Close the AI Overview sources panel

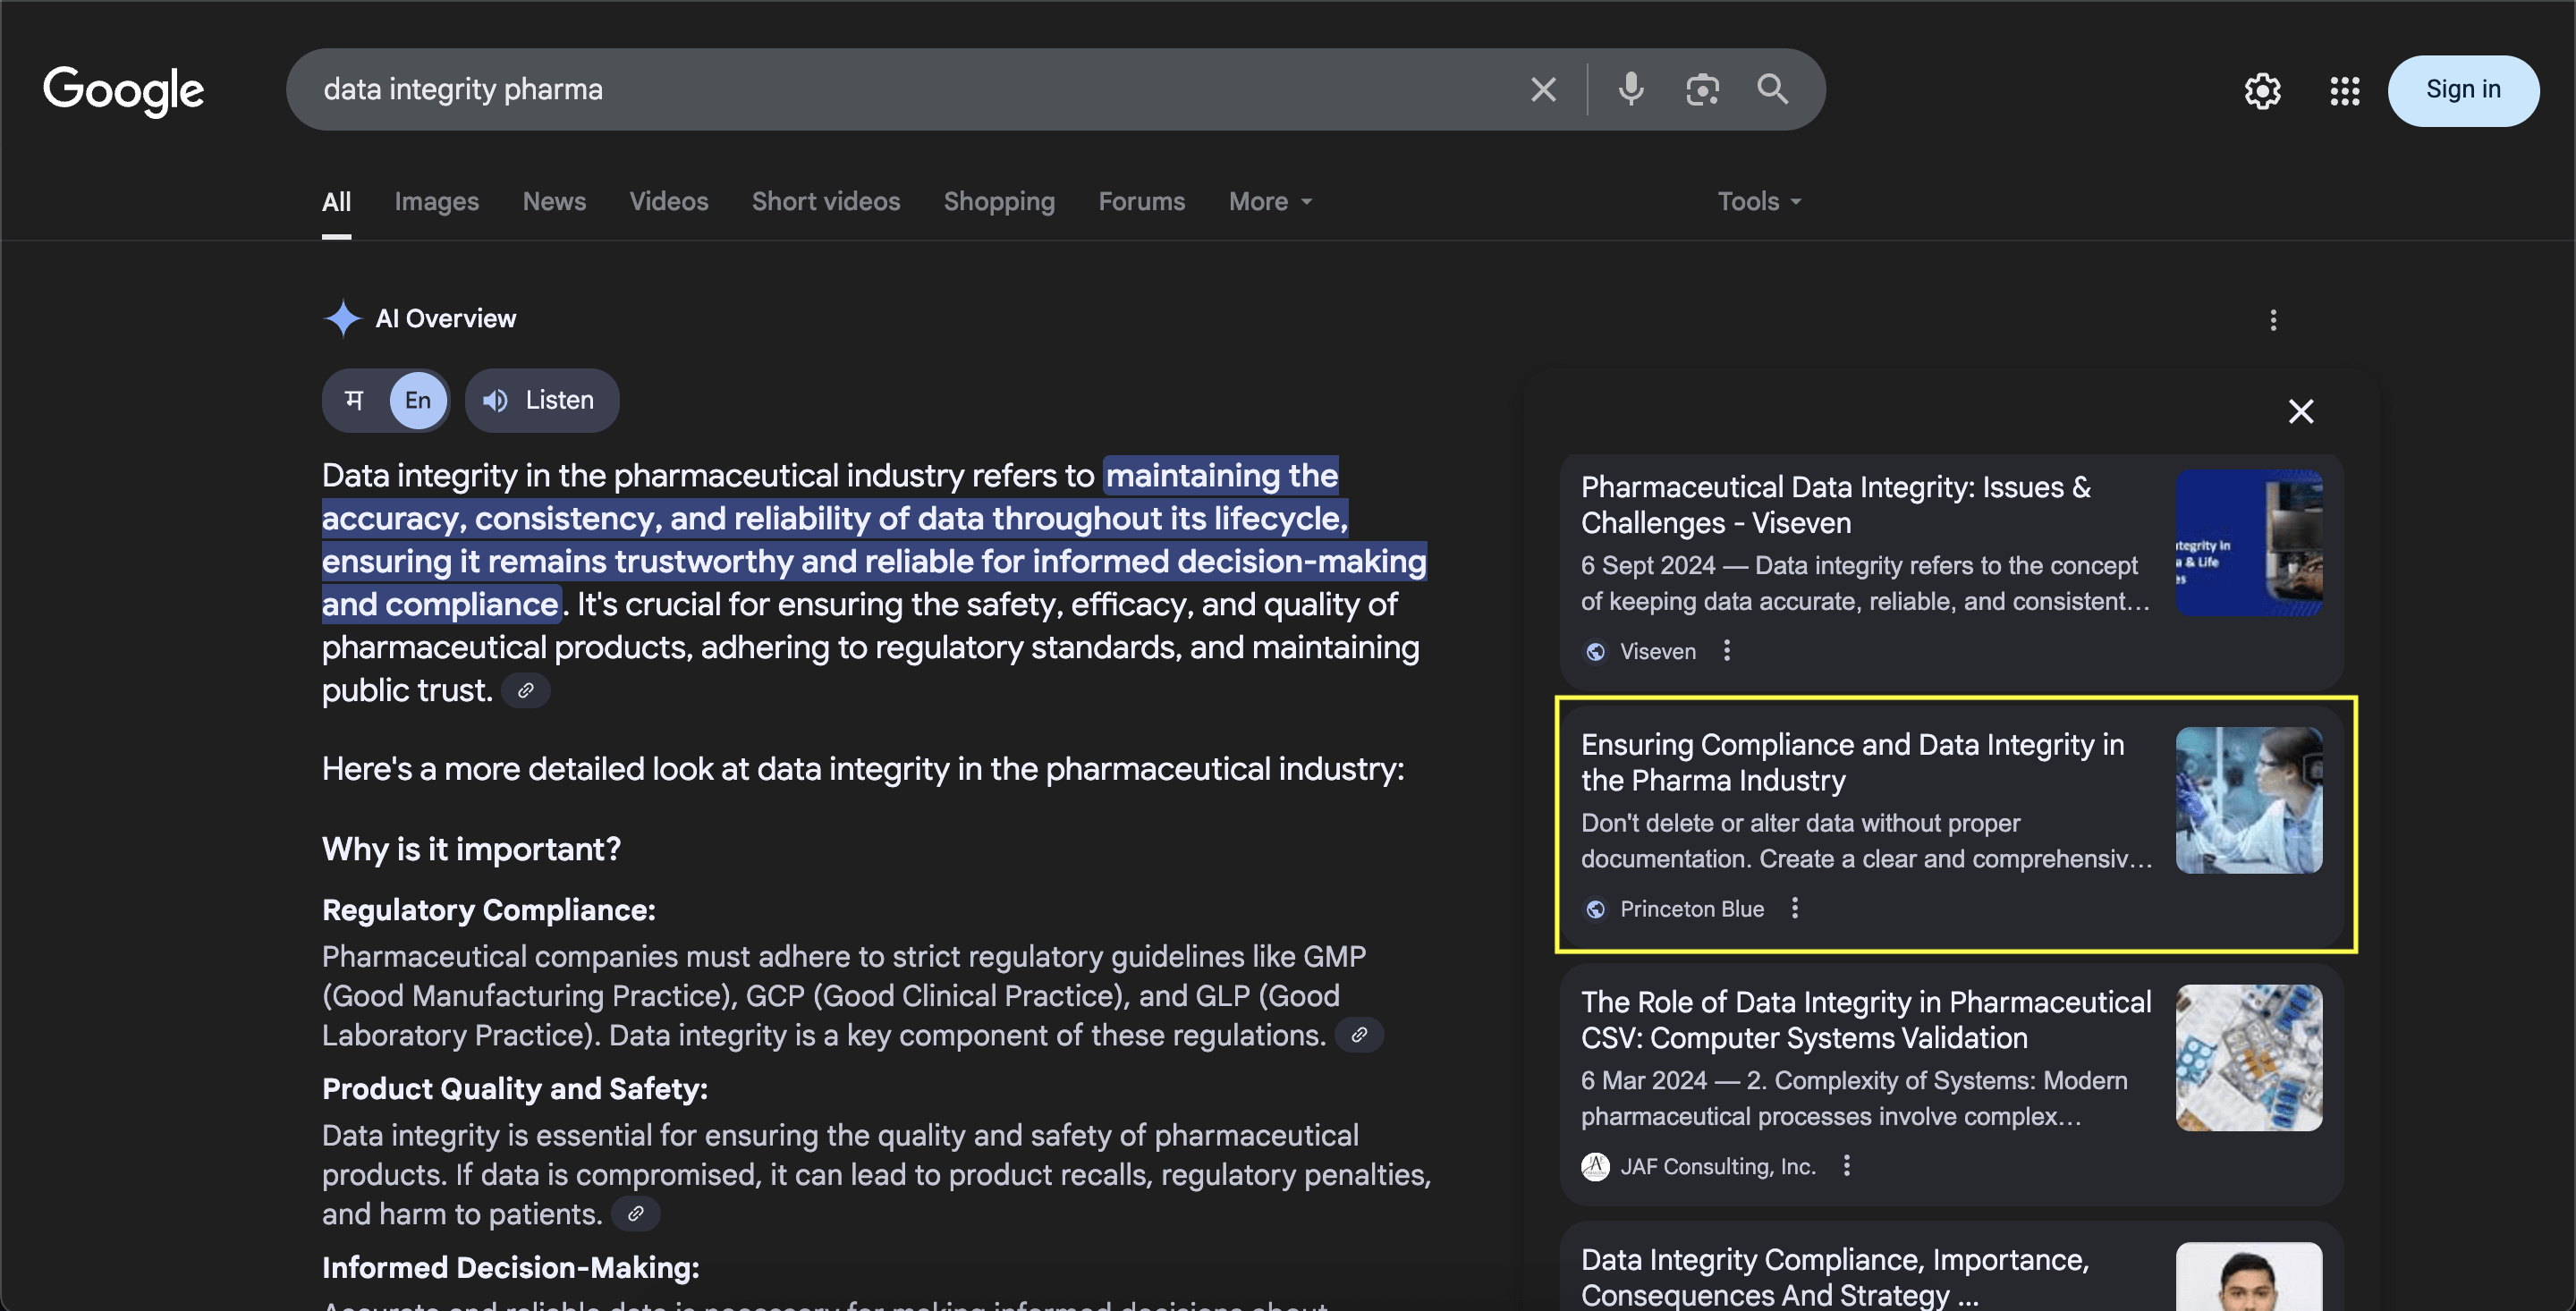[x=2301, y=411]
